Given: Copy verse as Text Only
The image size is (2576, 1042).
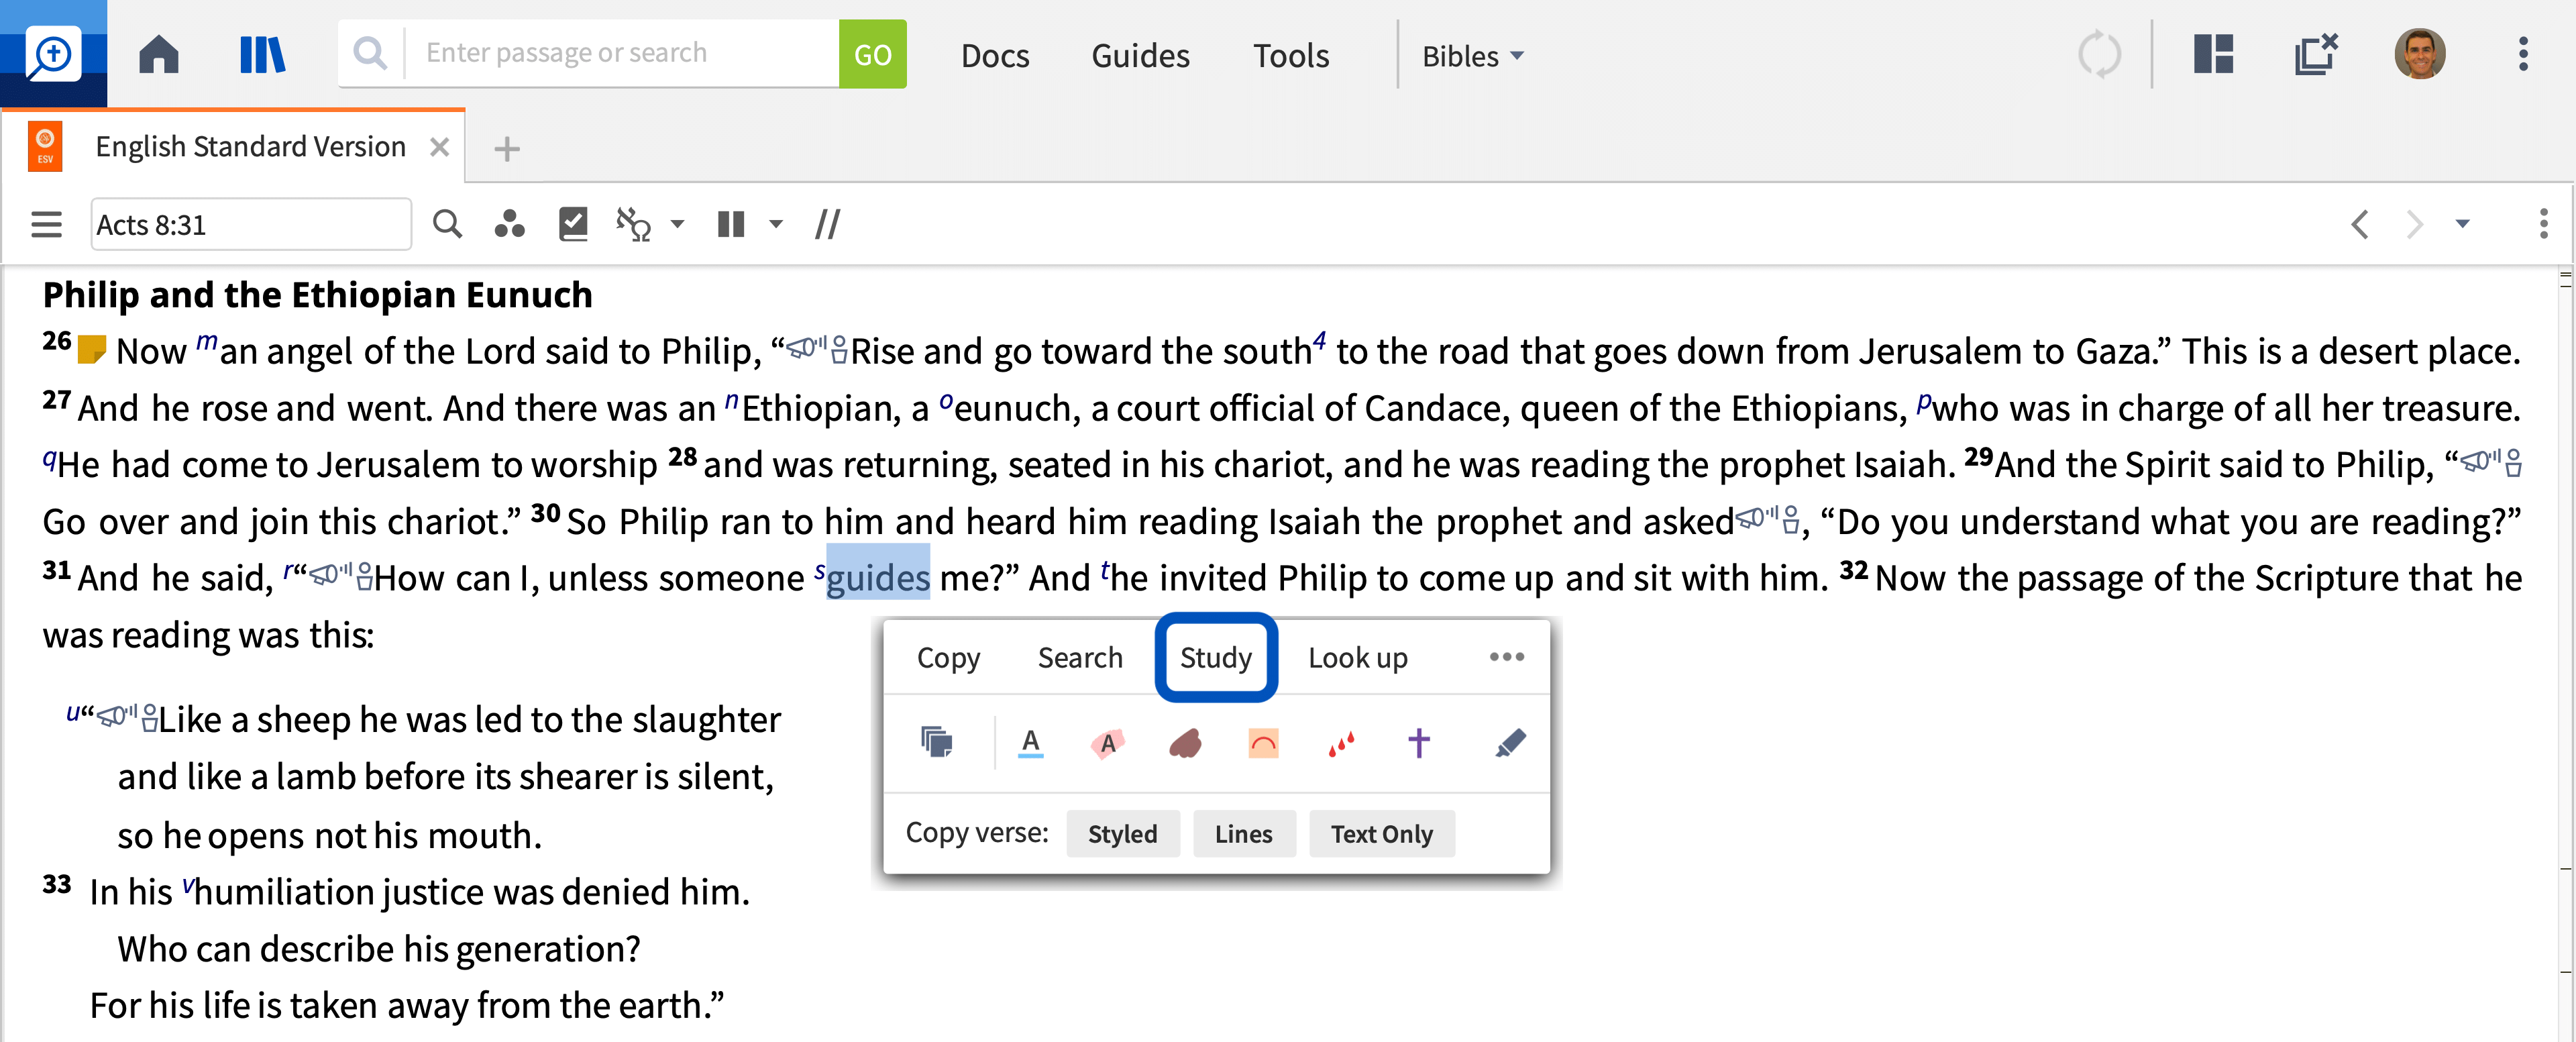Looking at the screenshot, I should [x=1381, y=833].
